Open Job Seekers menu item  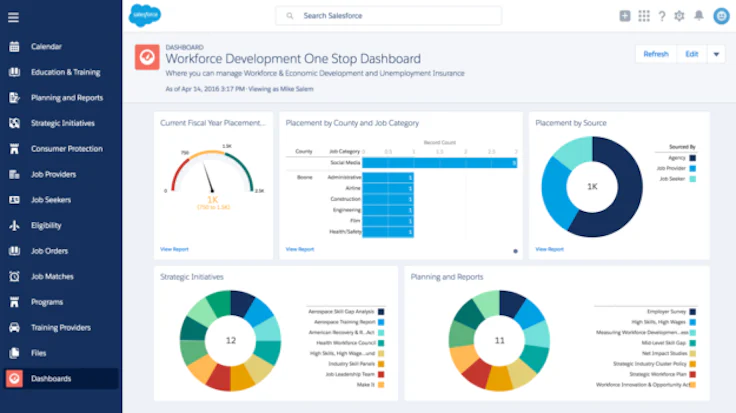click(51, 200)
